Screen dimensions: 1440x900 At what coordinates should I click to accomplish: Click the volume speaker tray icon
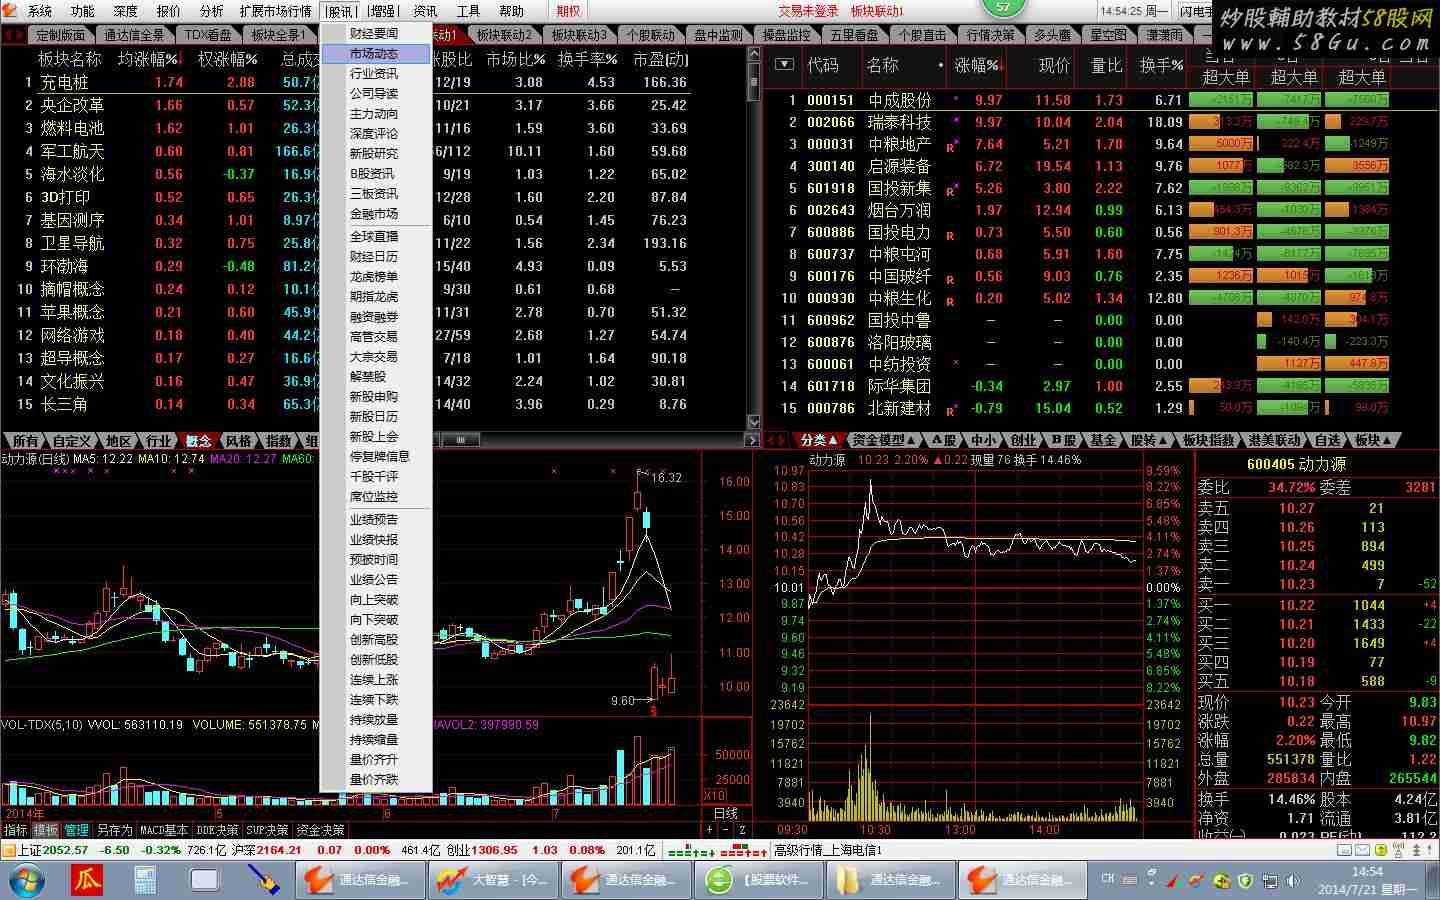[1295, 881]
